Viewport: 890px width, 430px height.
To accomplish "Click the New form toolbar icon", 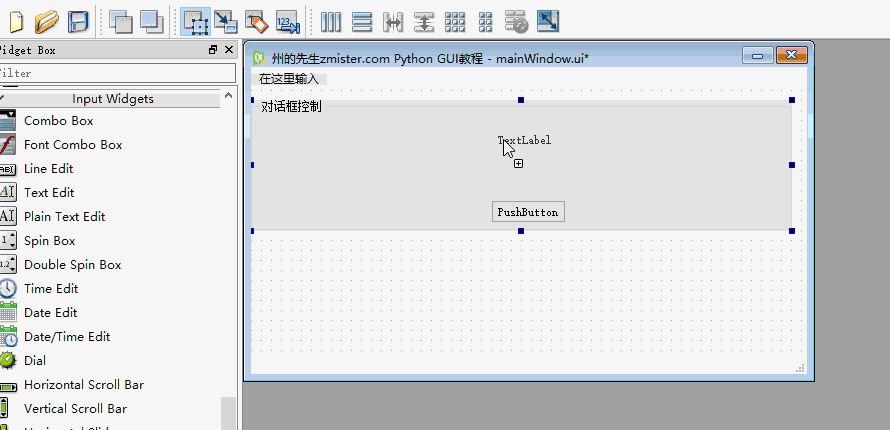I will 16,22.
